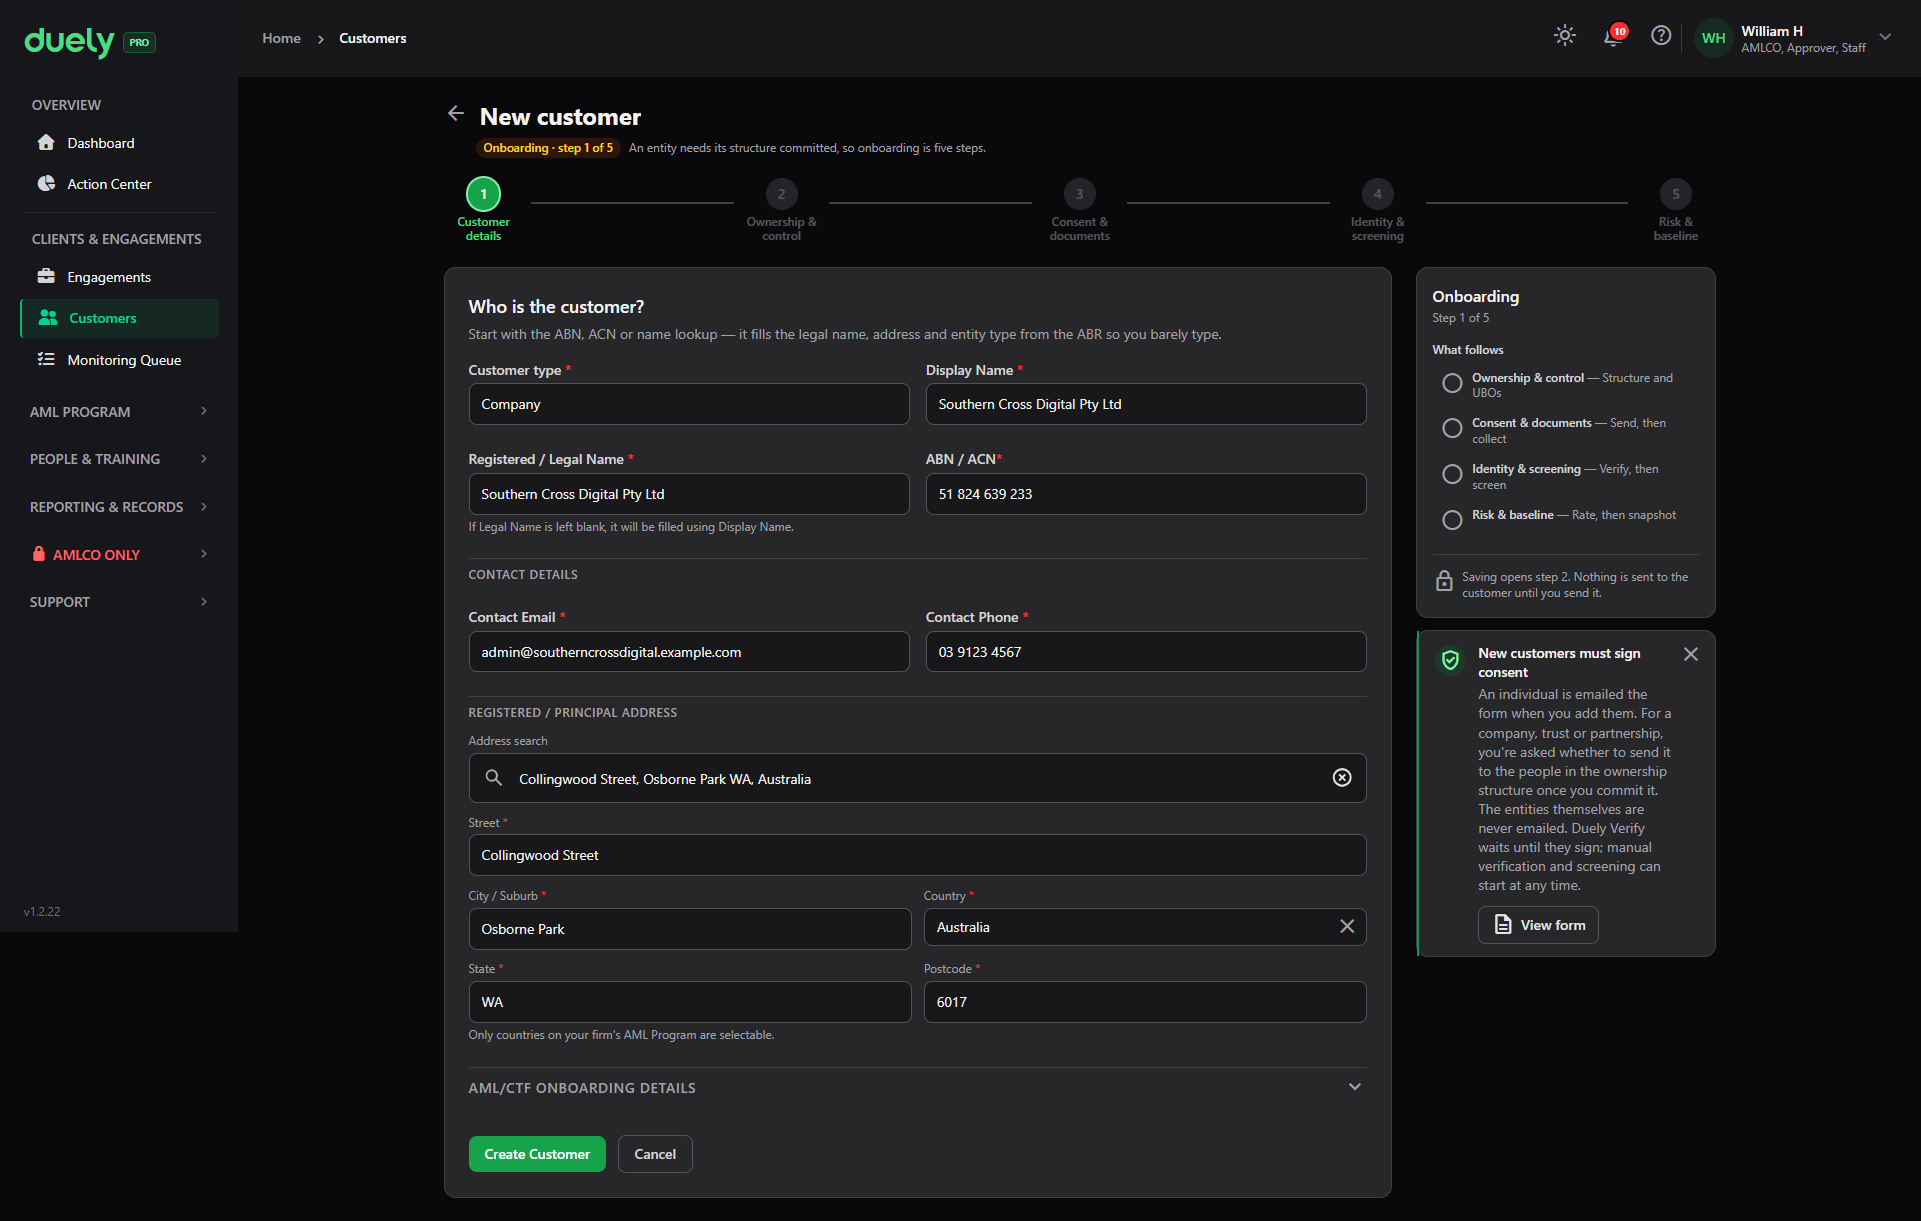Open the Country combo box
Image resolution: width=1921 pixels, height=1221 pixels.
click(x=1145, y=927)
